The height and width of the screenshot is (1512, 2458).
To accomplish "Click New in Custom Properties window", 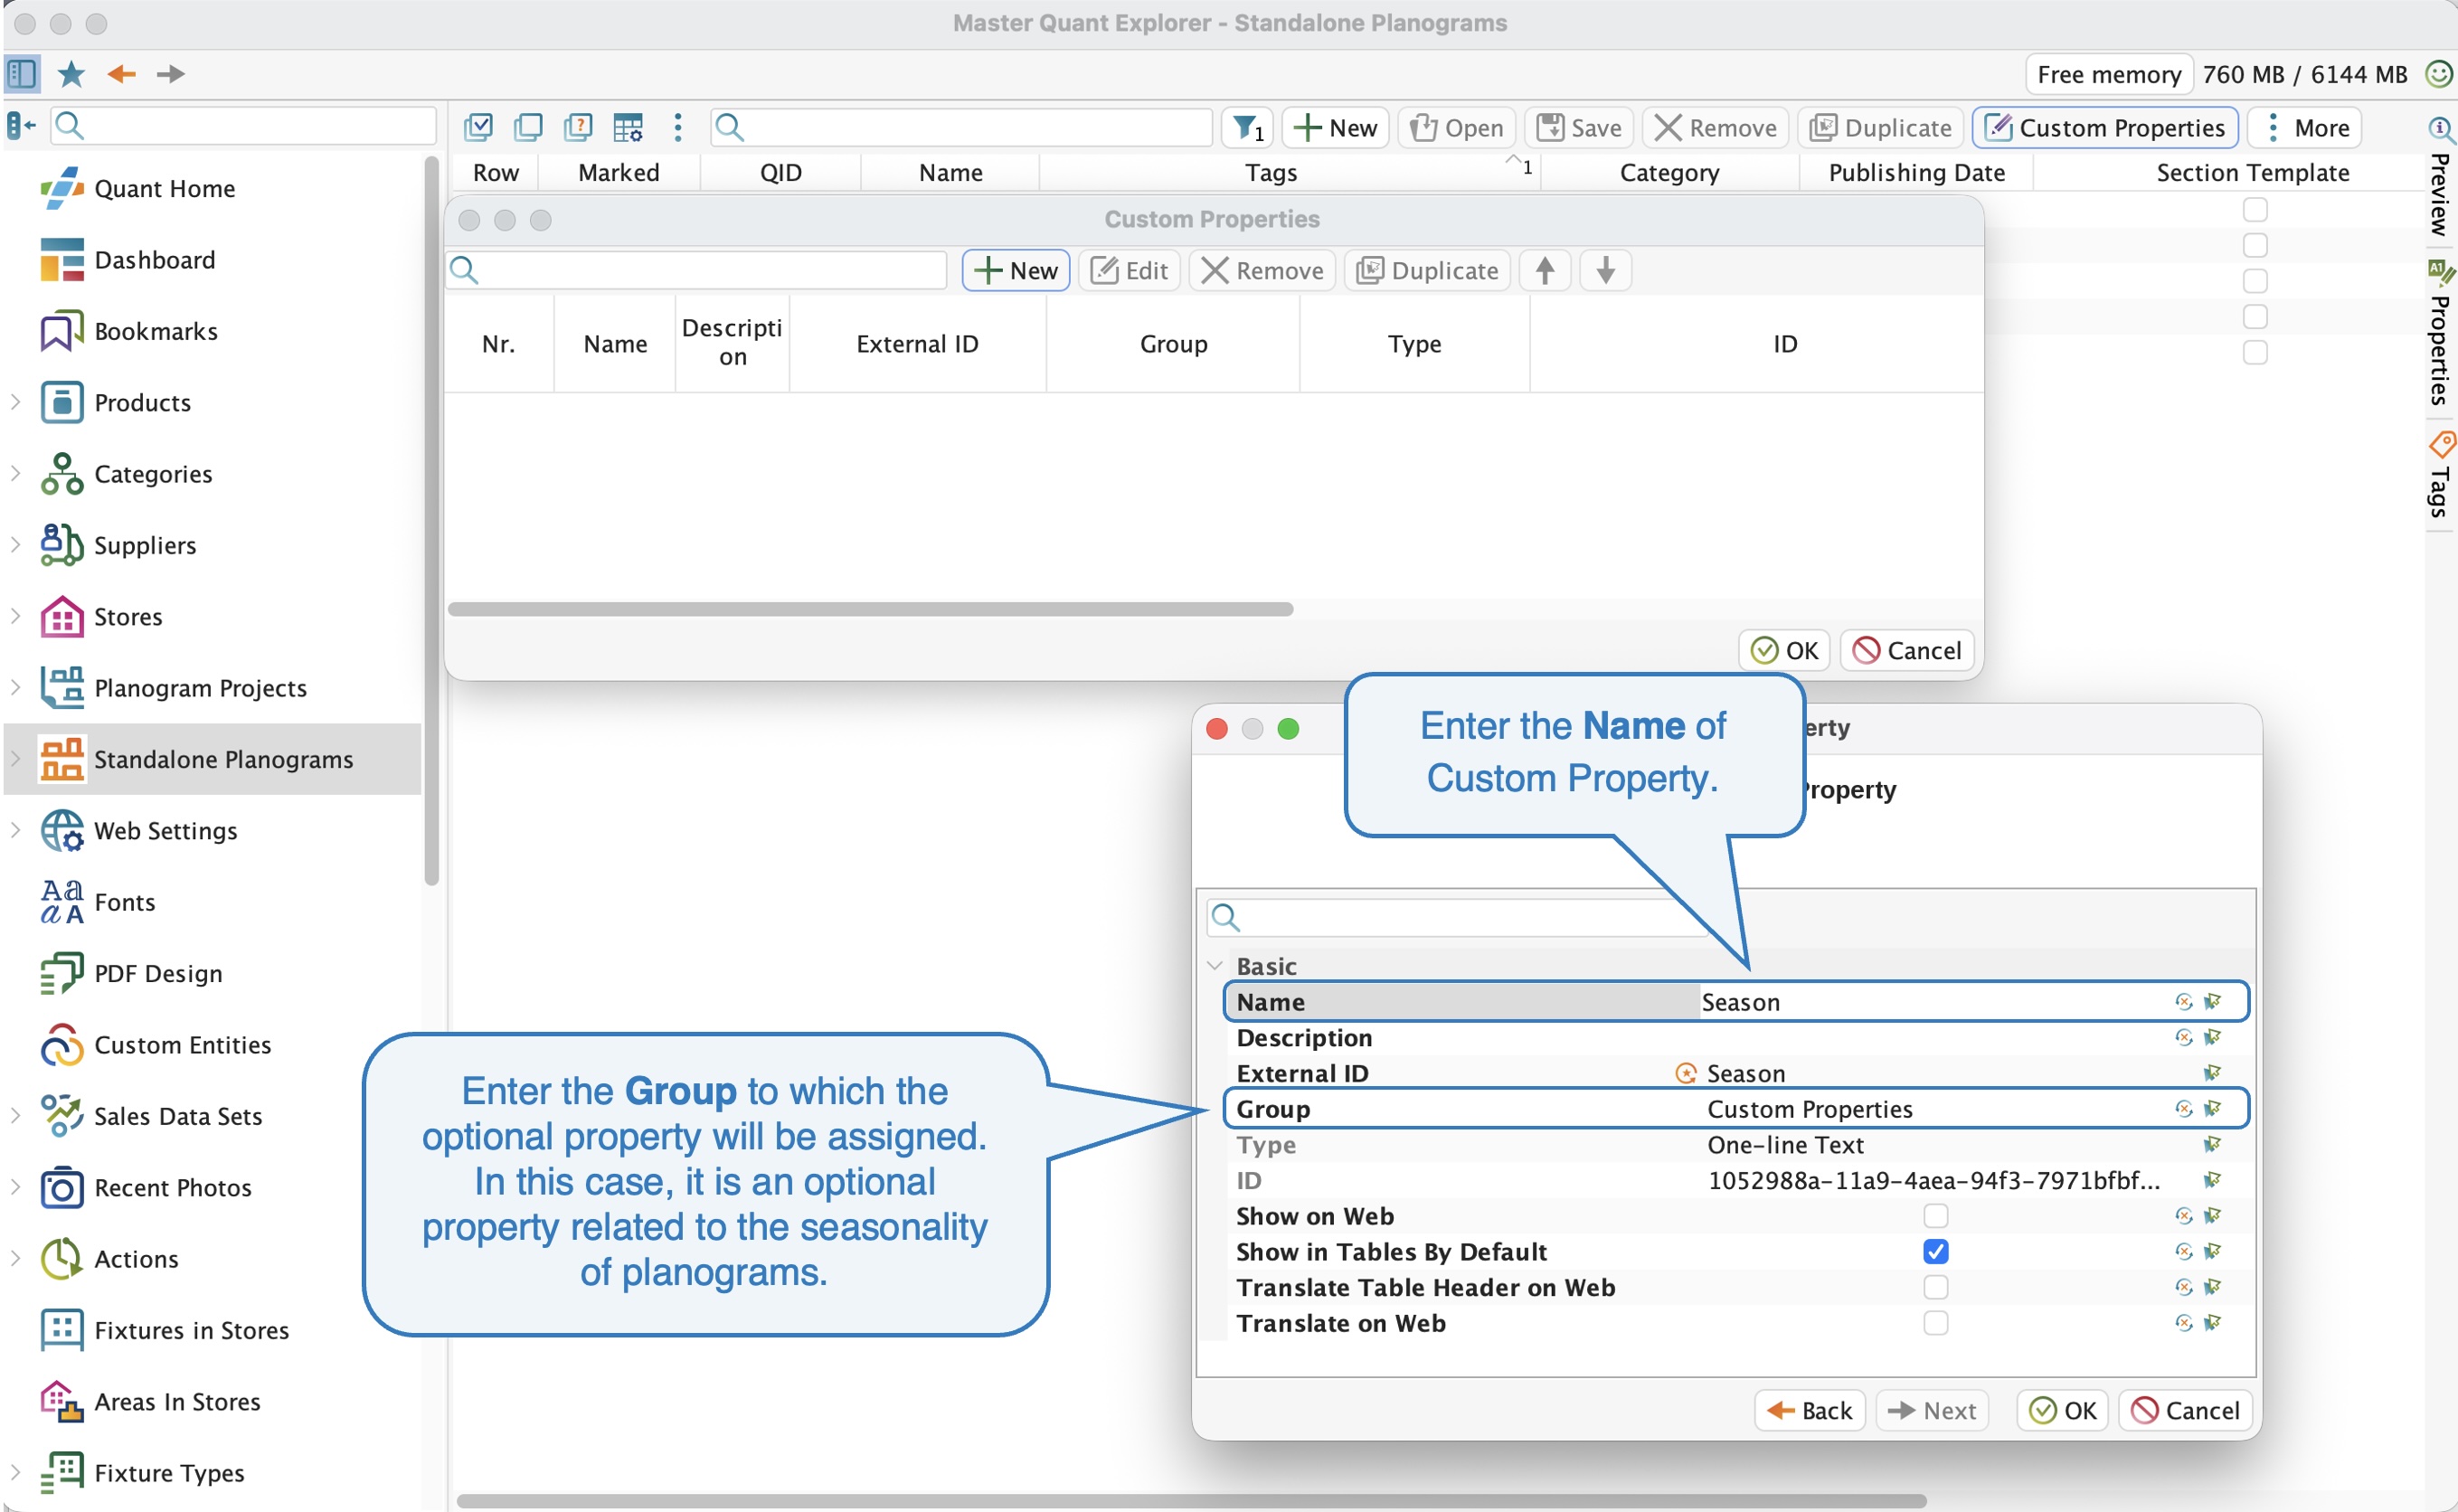I will coord(1016,270).
